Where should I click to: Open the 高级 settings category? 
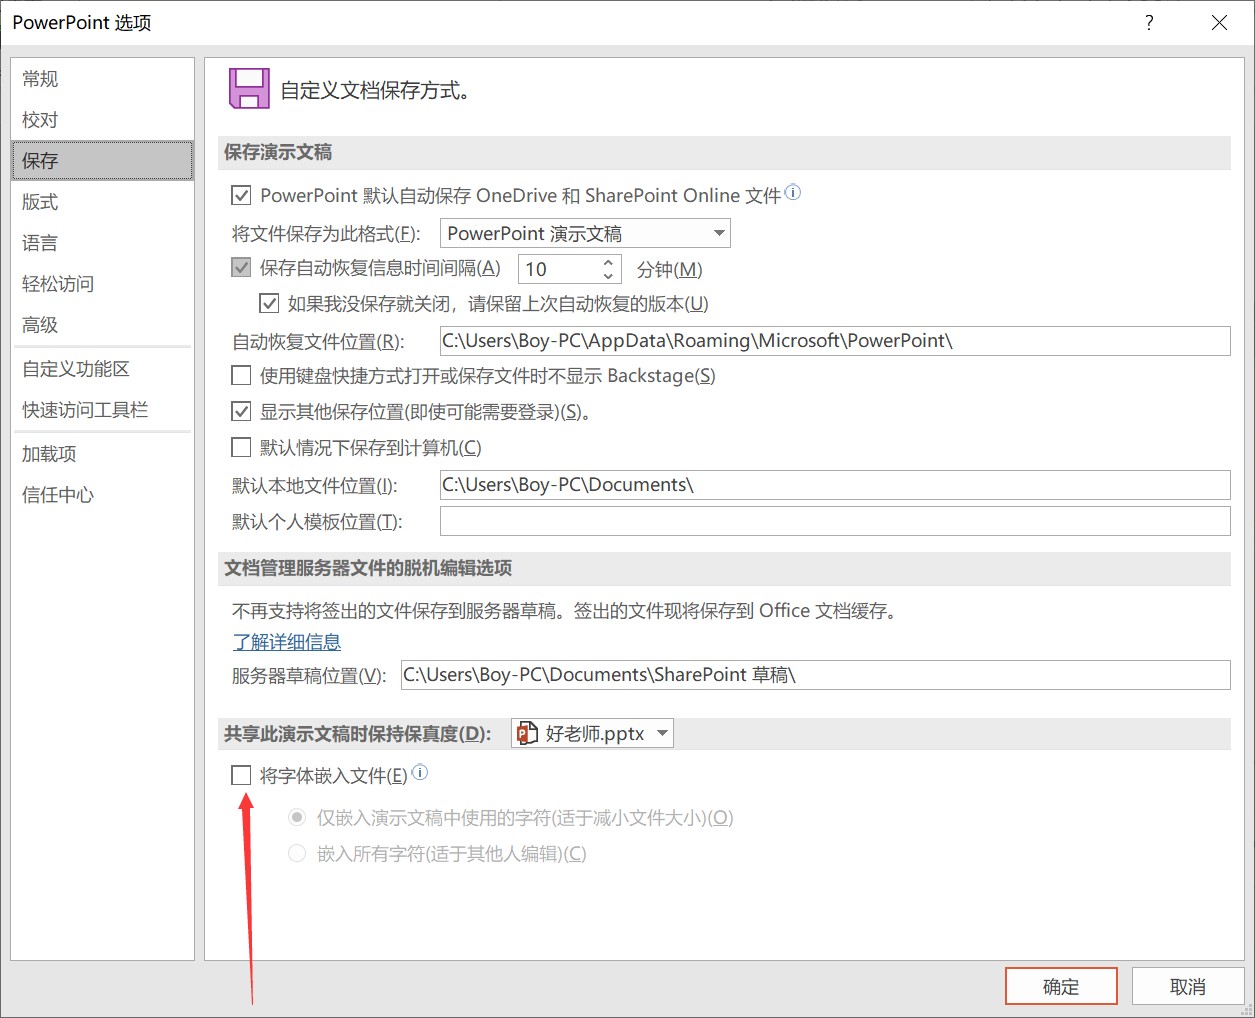(x=40, y=325)
